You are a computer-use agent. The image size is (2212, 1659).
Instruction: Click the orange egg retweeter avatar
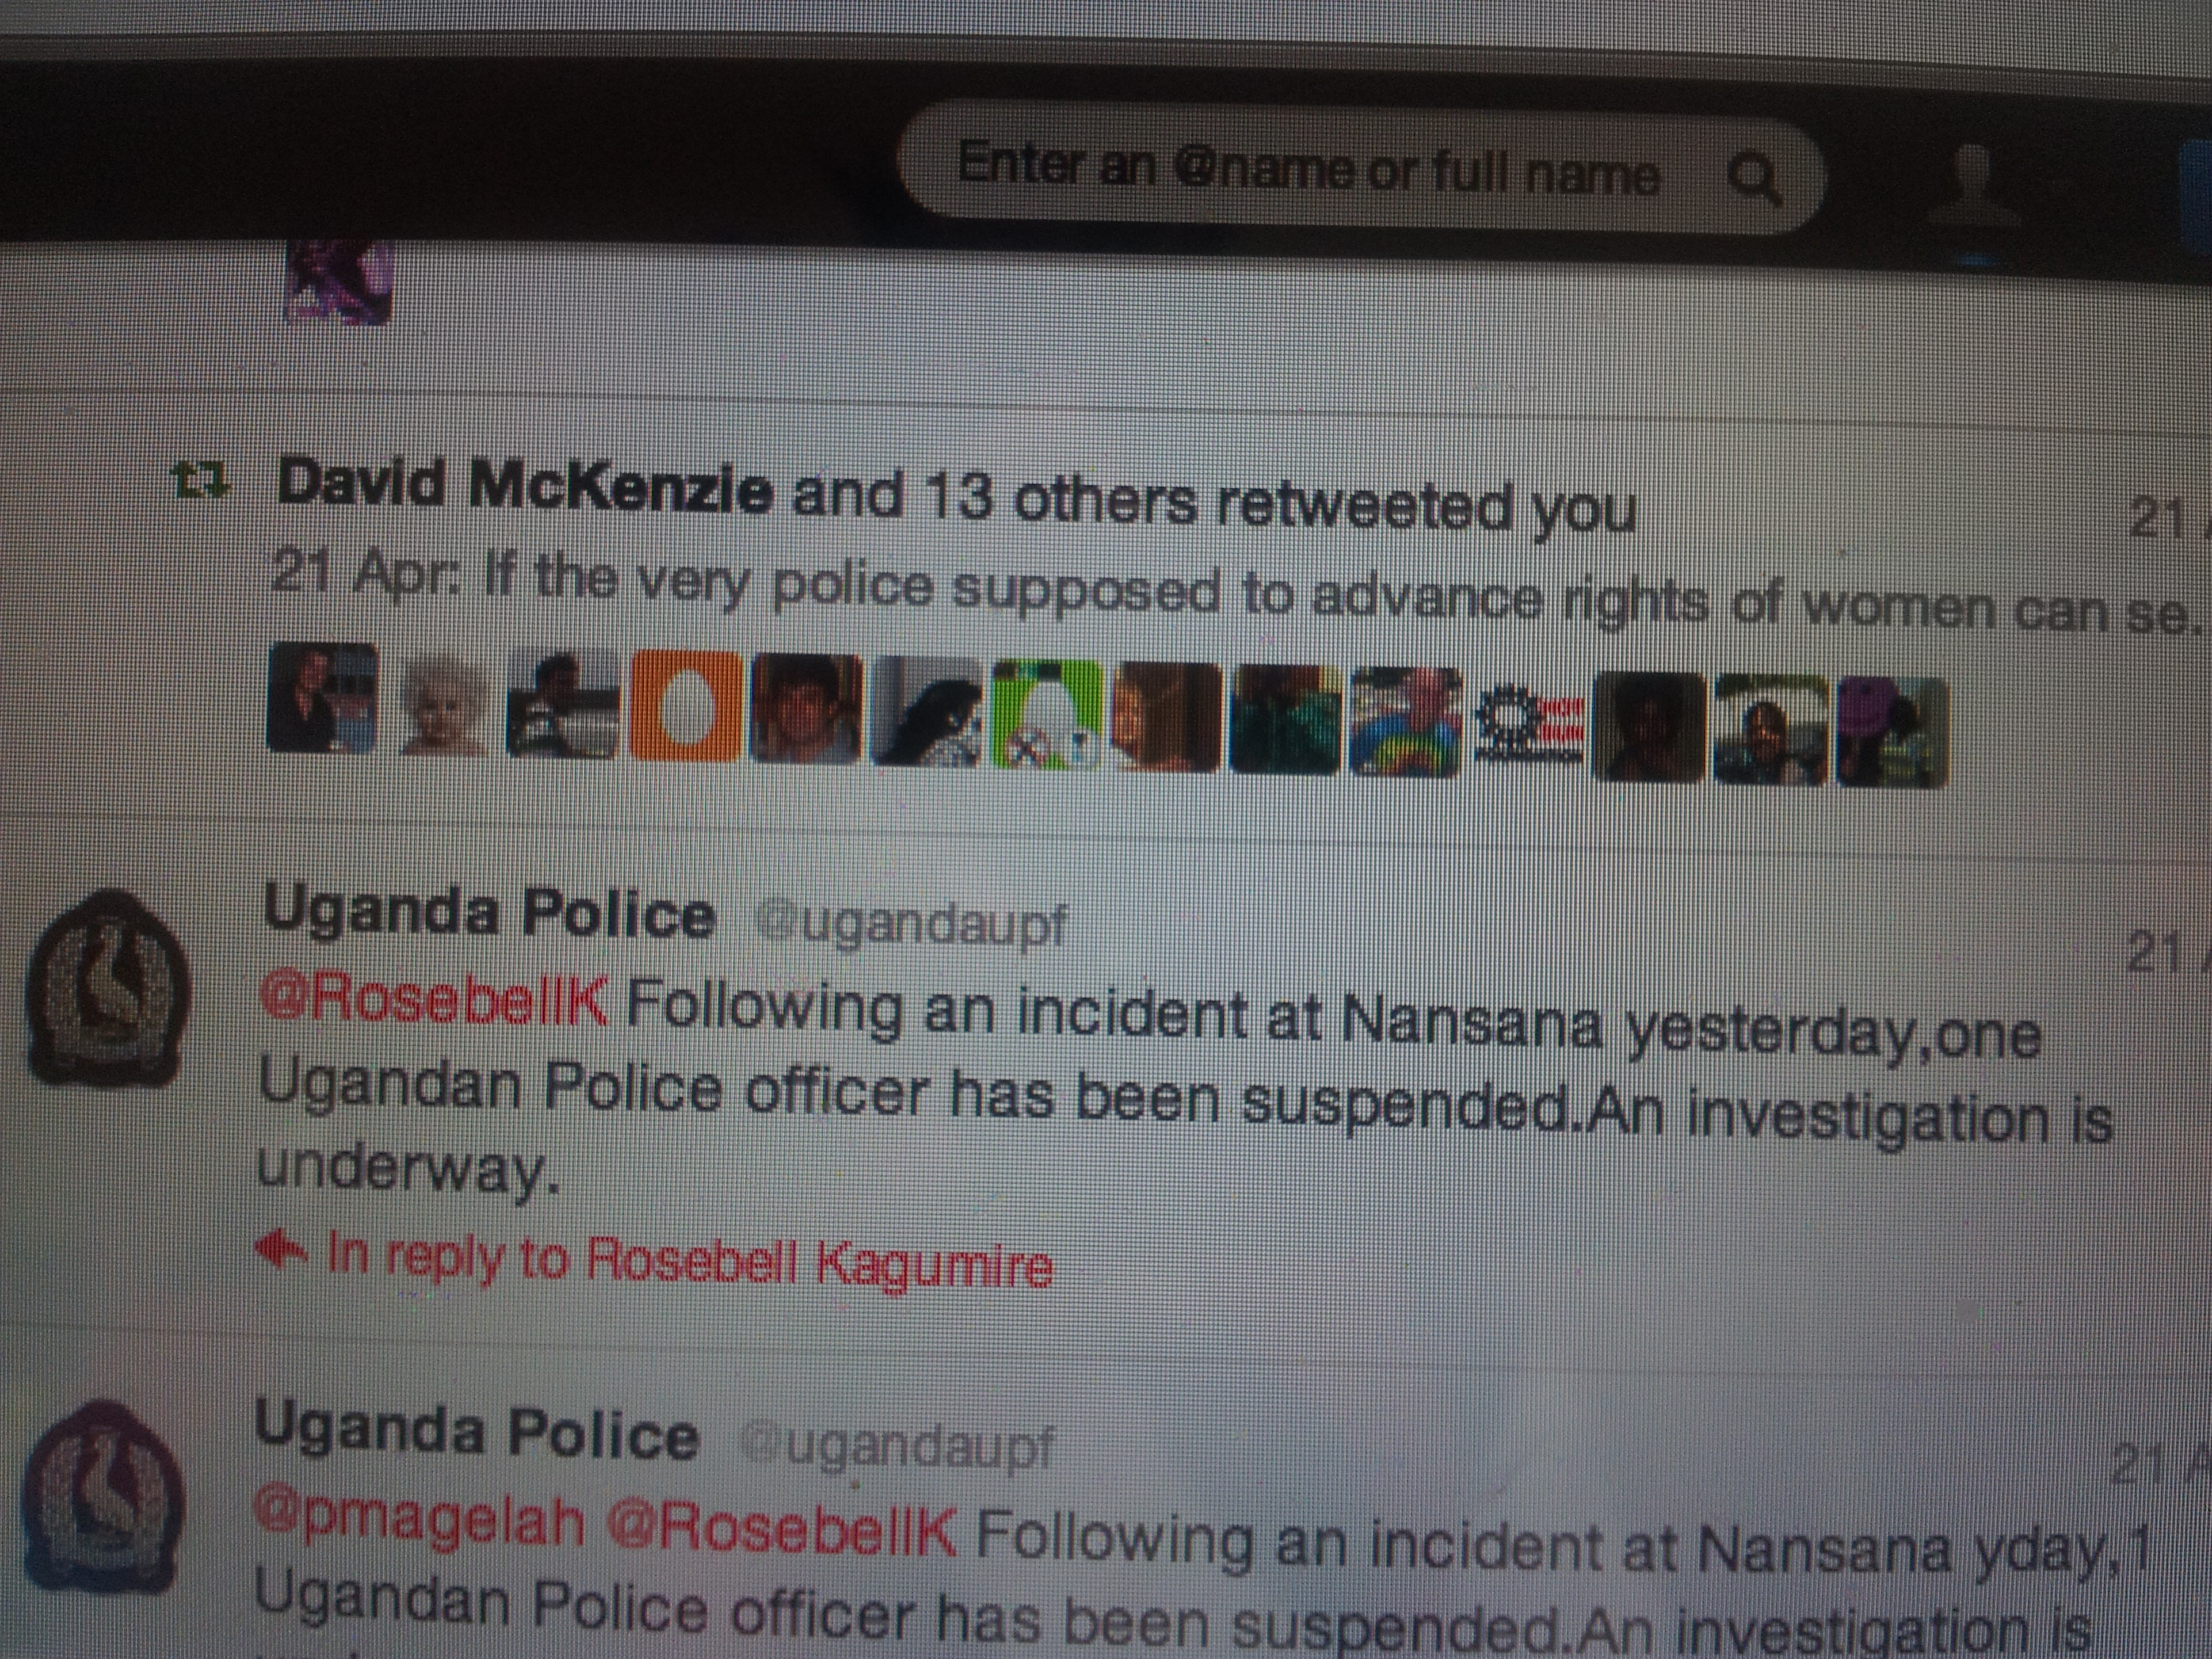coord(686,706)
